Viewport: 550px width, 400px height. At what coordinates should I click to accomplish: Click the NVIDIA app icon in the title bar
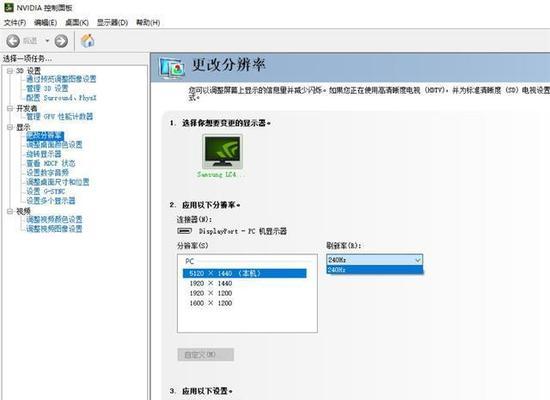[9, 7]
